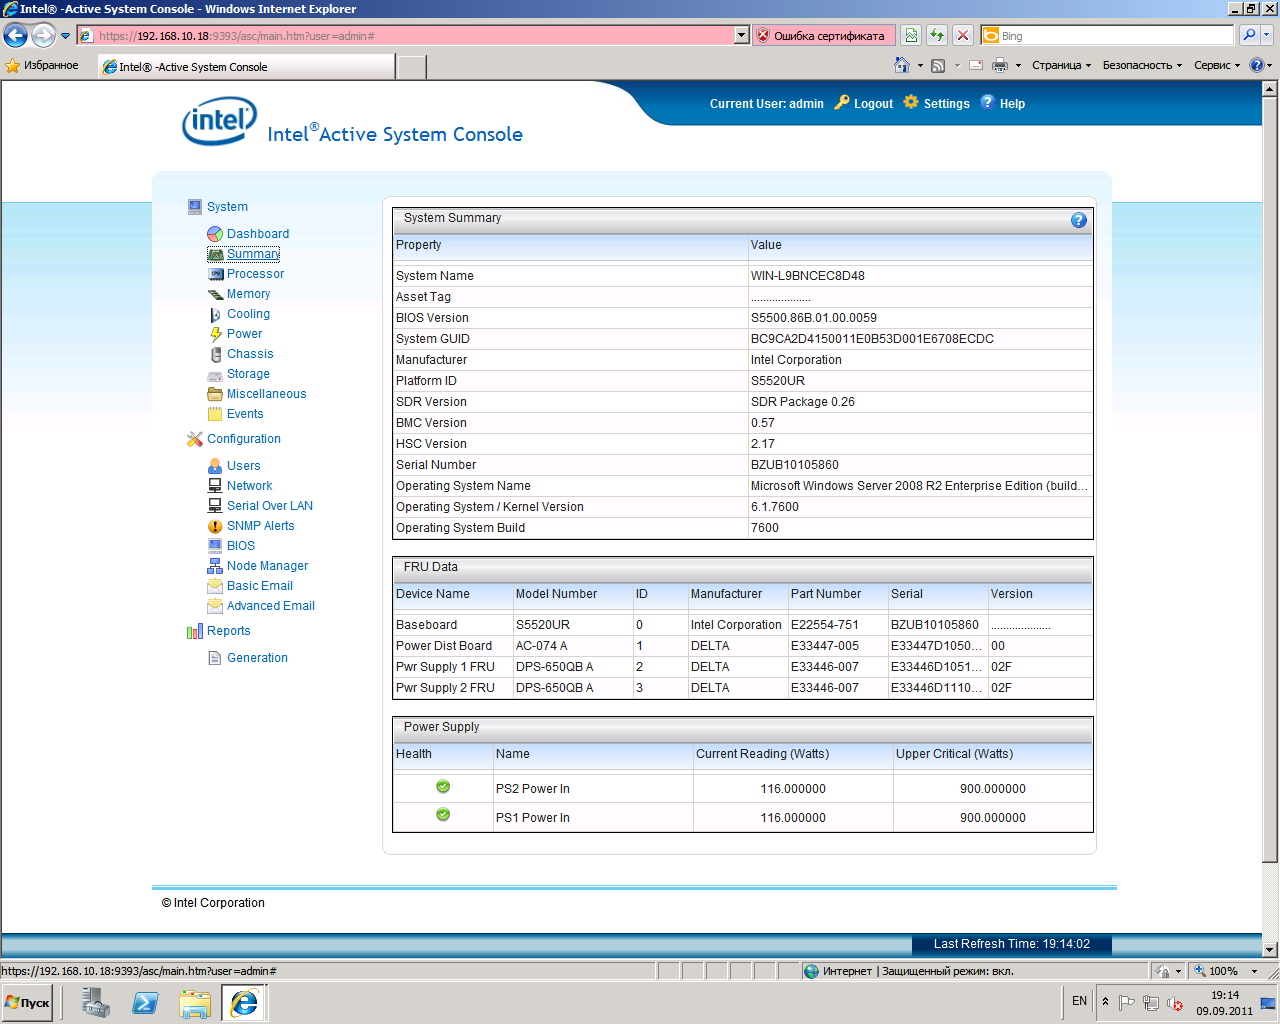1280x1024 pixels.
Task: Click the vertical scrollbar down arrow
Action: 1270,949
